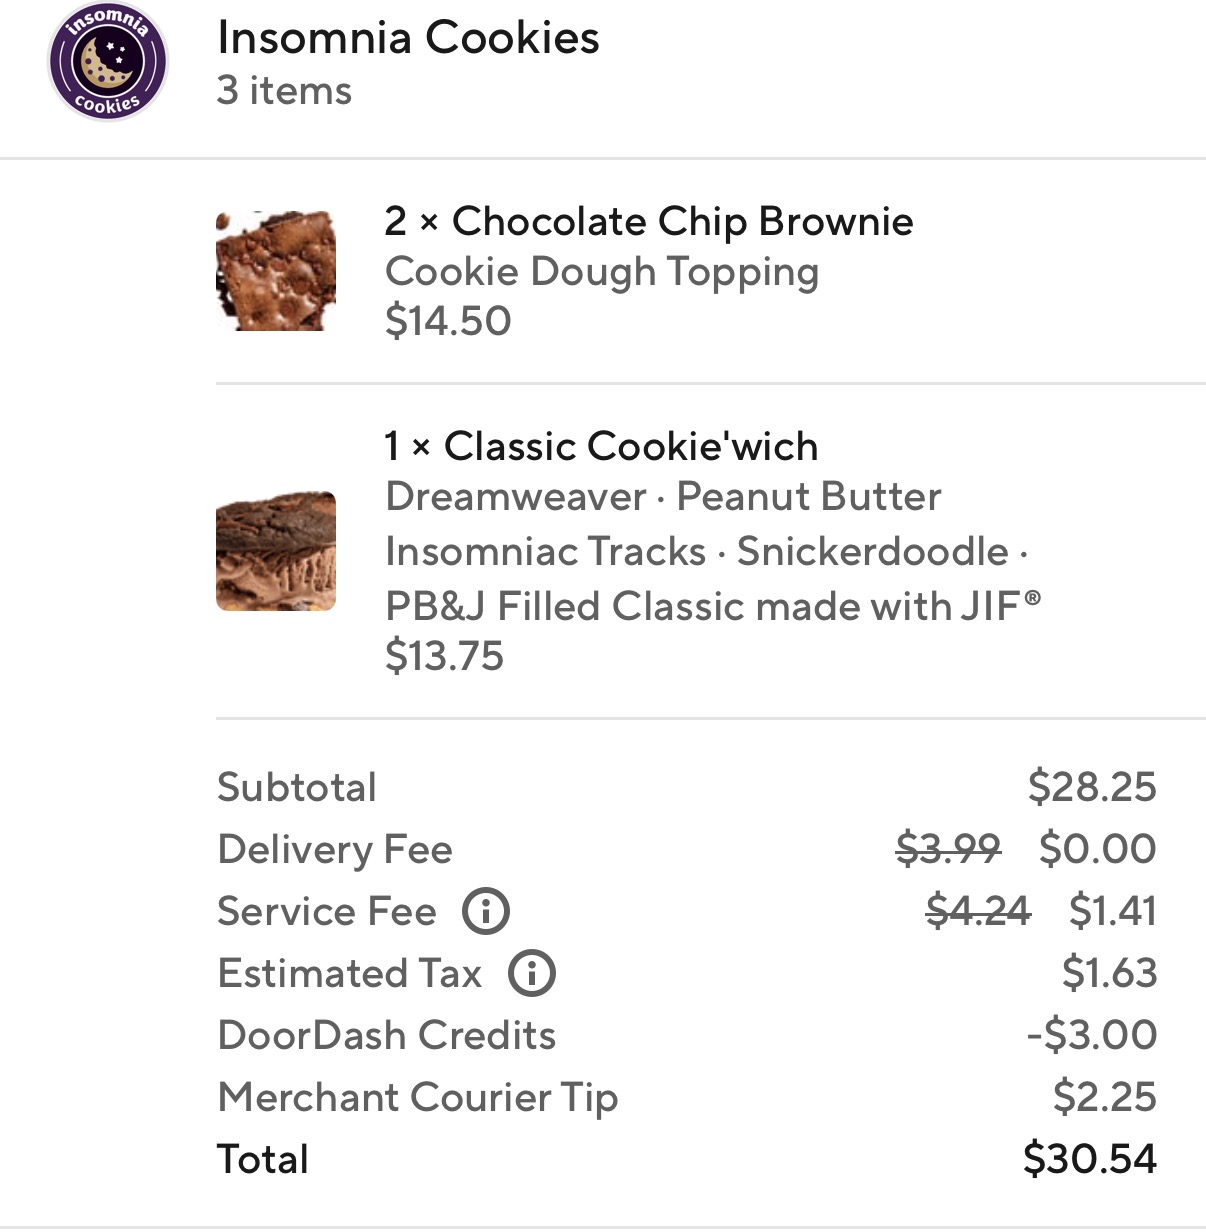Image resolution: width=1206 pixels, height=1232 pixels.
Task: Open the Estimated Tax info tooltip
Action: coord(532,973)
